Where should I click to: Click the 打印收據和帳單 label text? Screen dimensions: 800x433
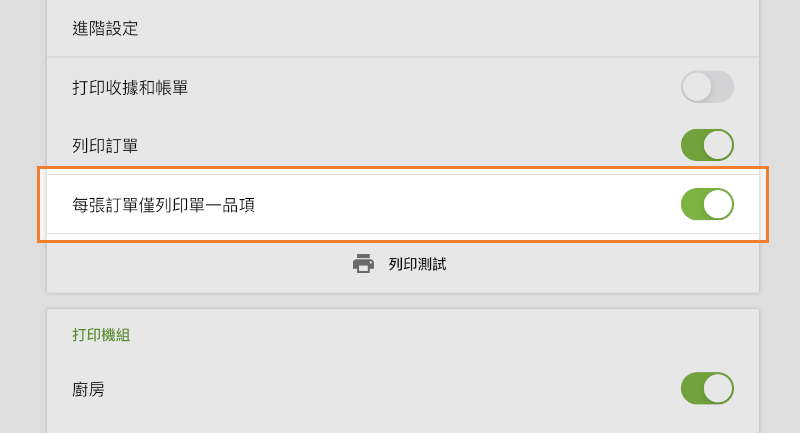(x=130, y=87)
